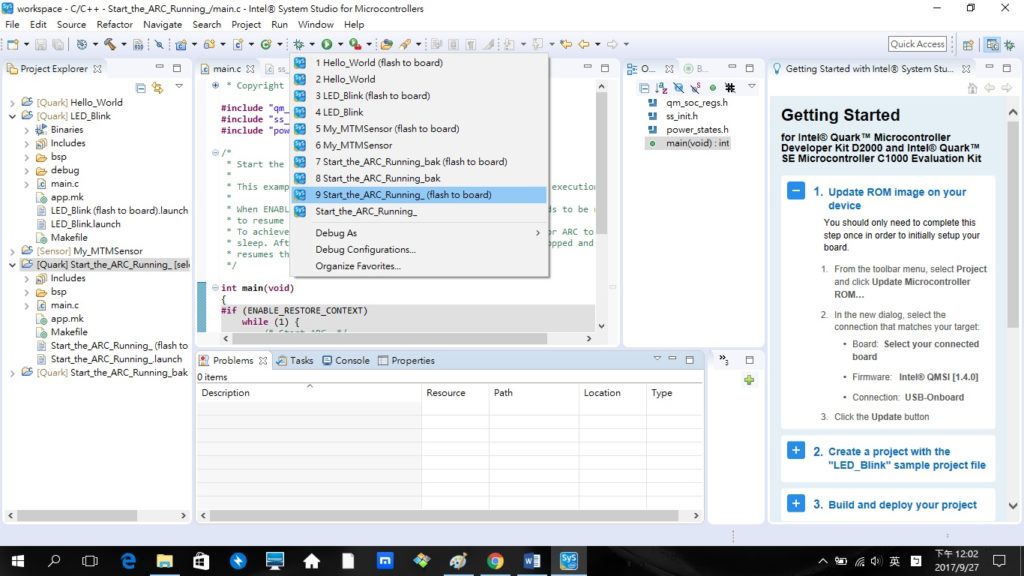Click the Run external tools icon
1024x576 pixels.
355,44
